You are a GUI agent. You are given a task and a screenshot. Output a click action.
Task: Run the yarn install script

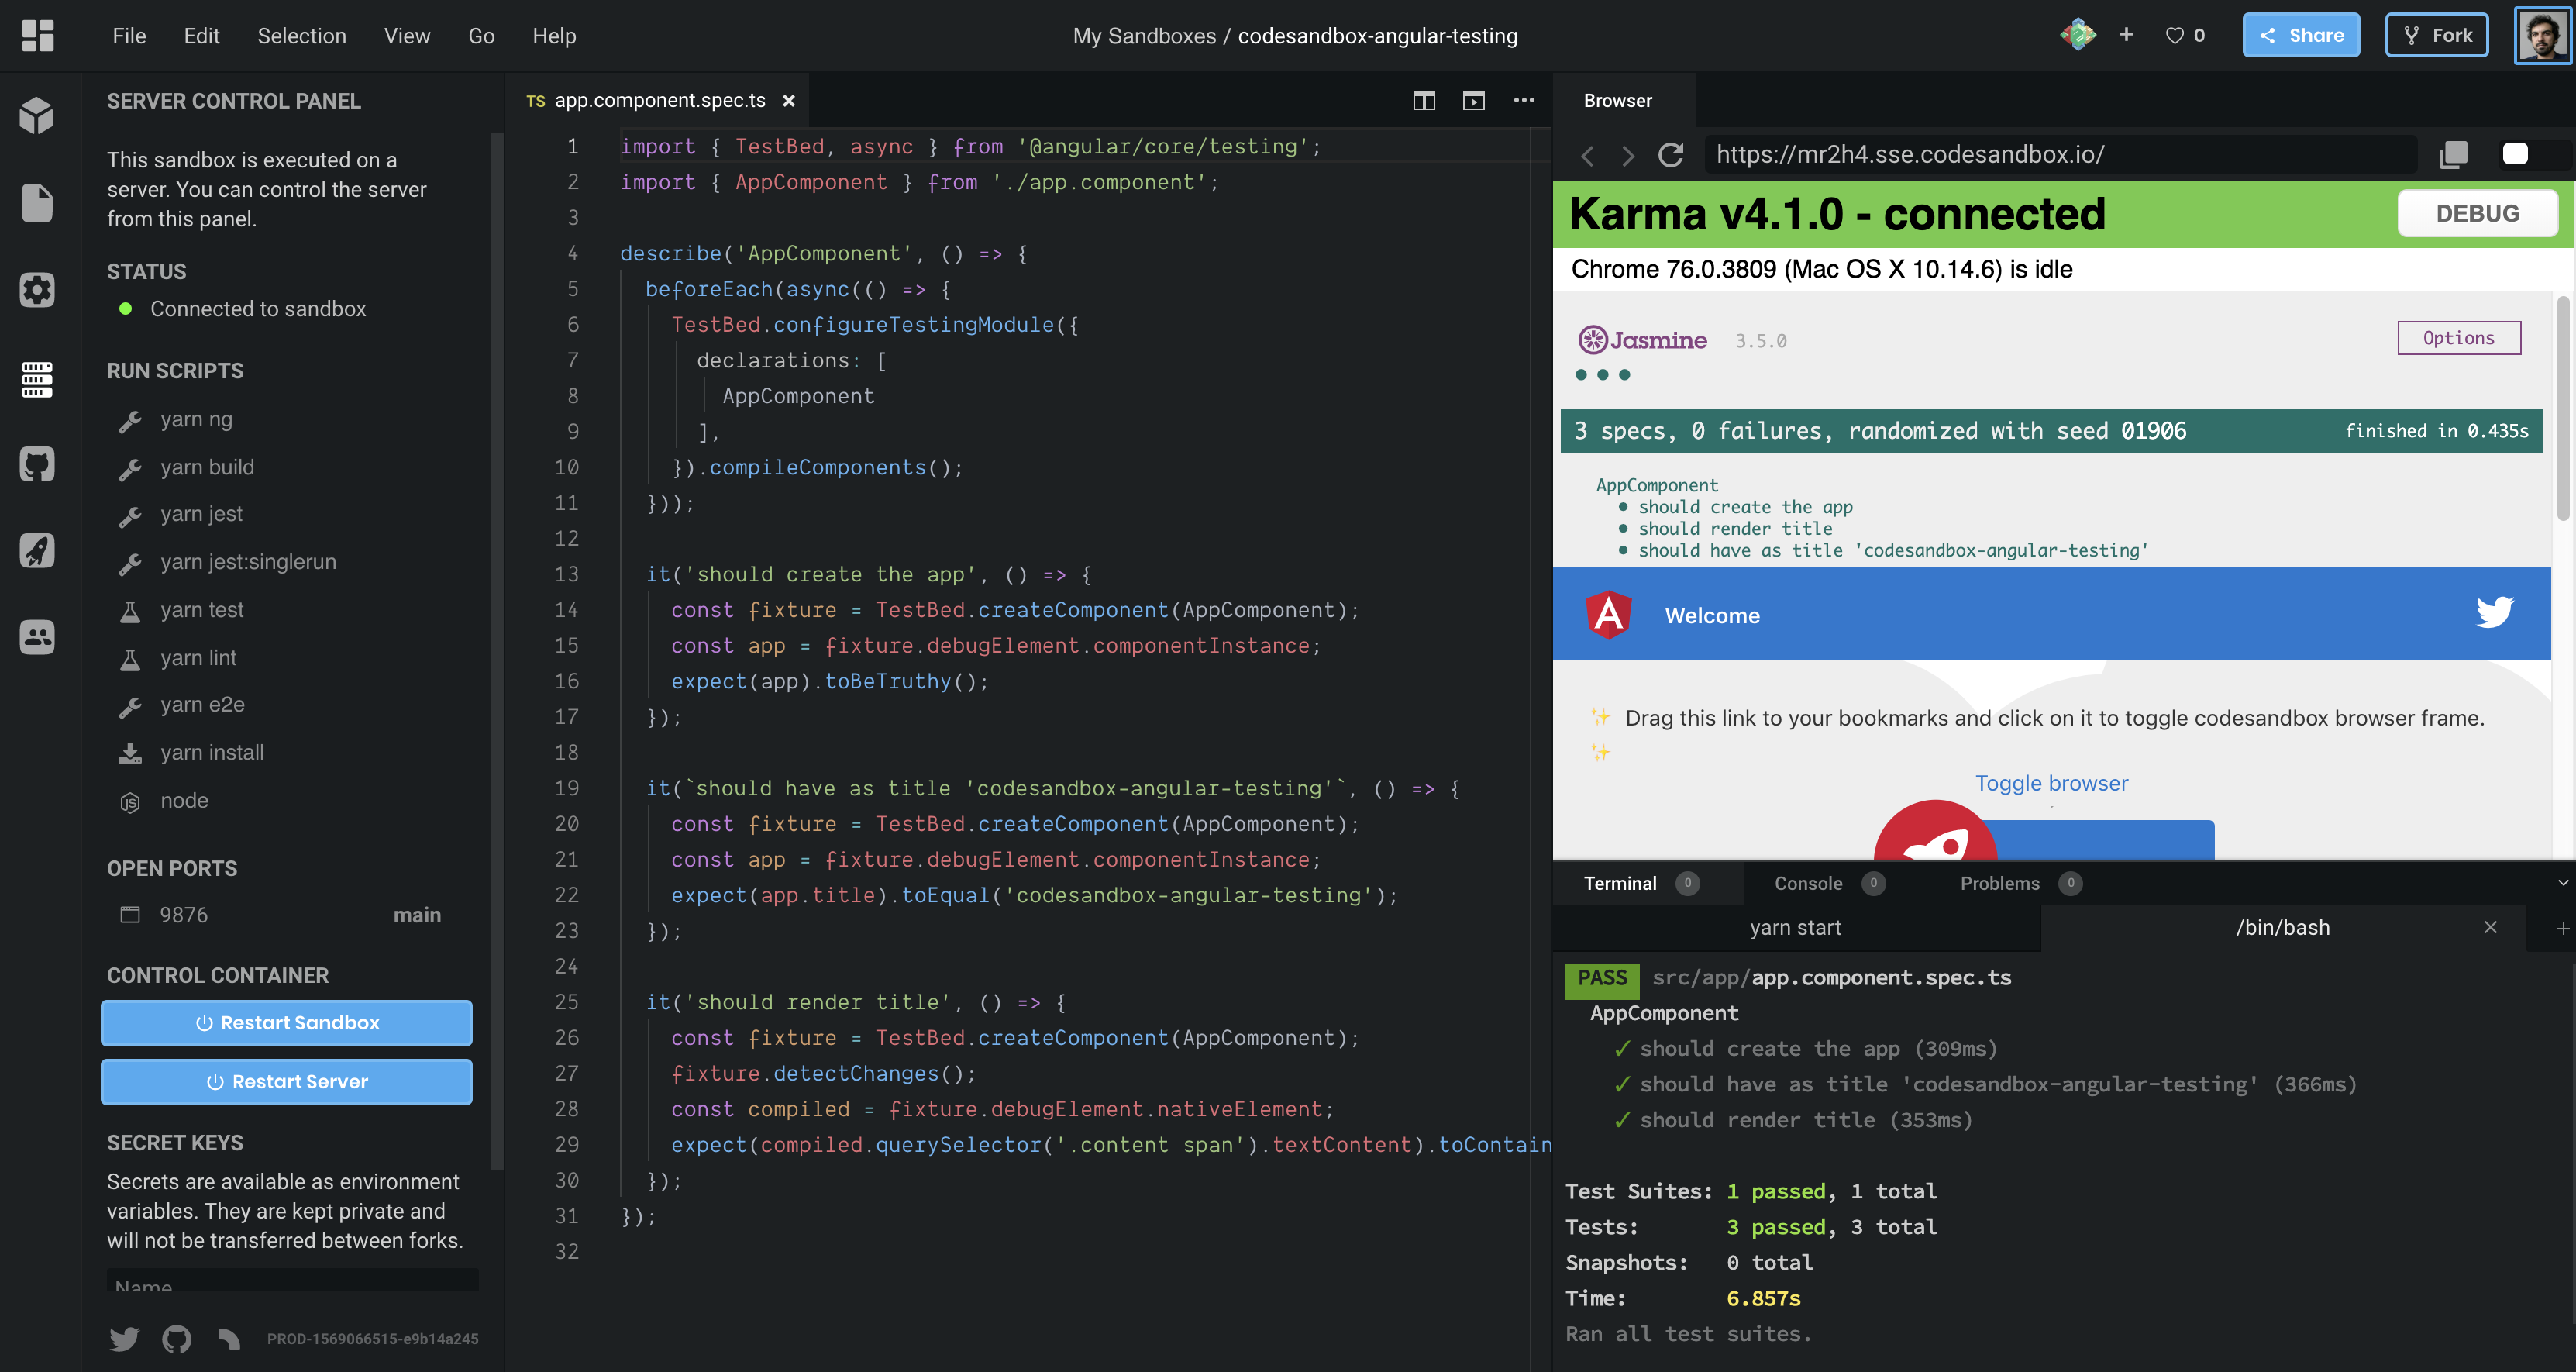[x=213, y=753]
